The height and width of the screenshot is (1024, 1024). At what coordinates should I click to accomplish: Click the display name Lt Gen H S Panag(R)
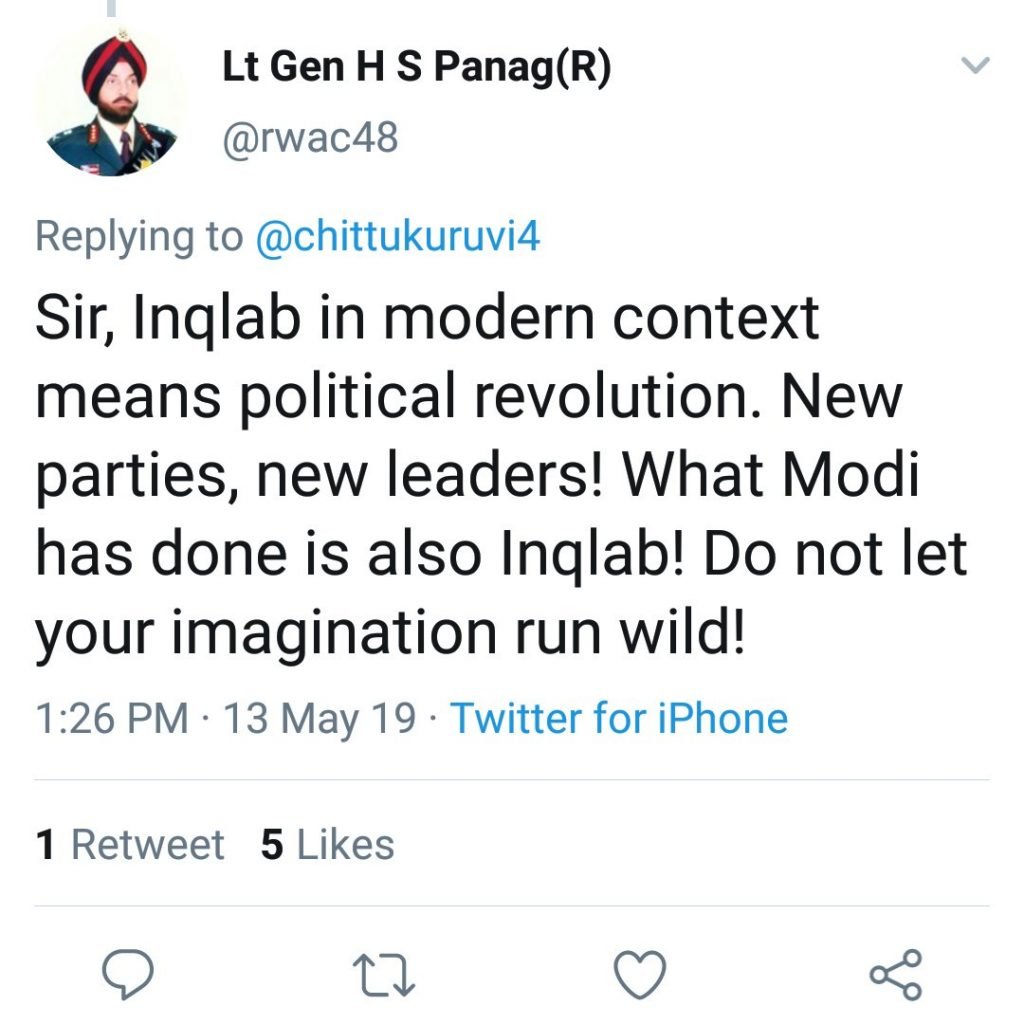[417, 68]
